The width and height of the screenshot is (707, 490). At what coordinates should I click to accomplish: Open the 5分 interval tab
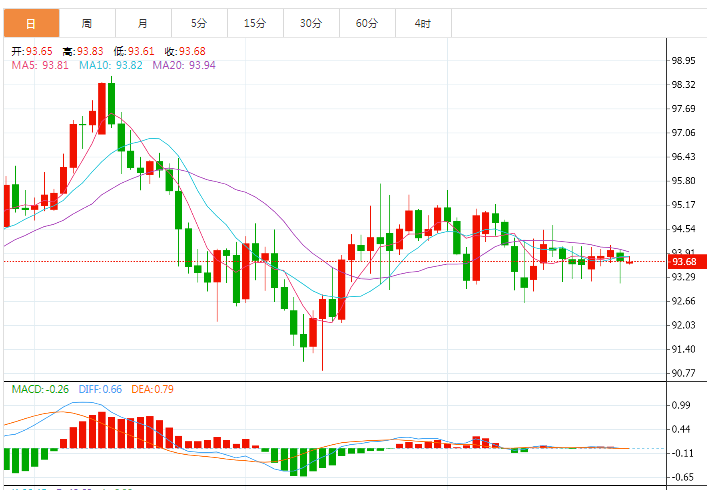[199, 23]
